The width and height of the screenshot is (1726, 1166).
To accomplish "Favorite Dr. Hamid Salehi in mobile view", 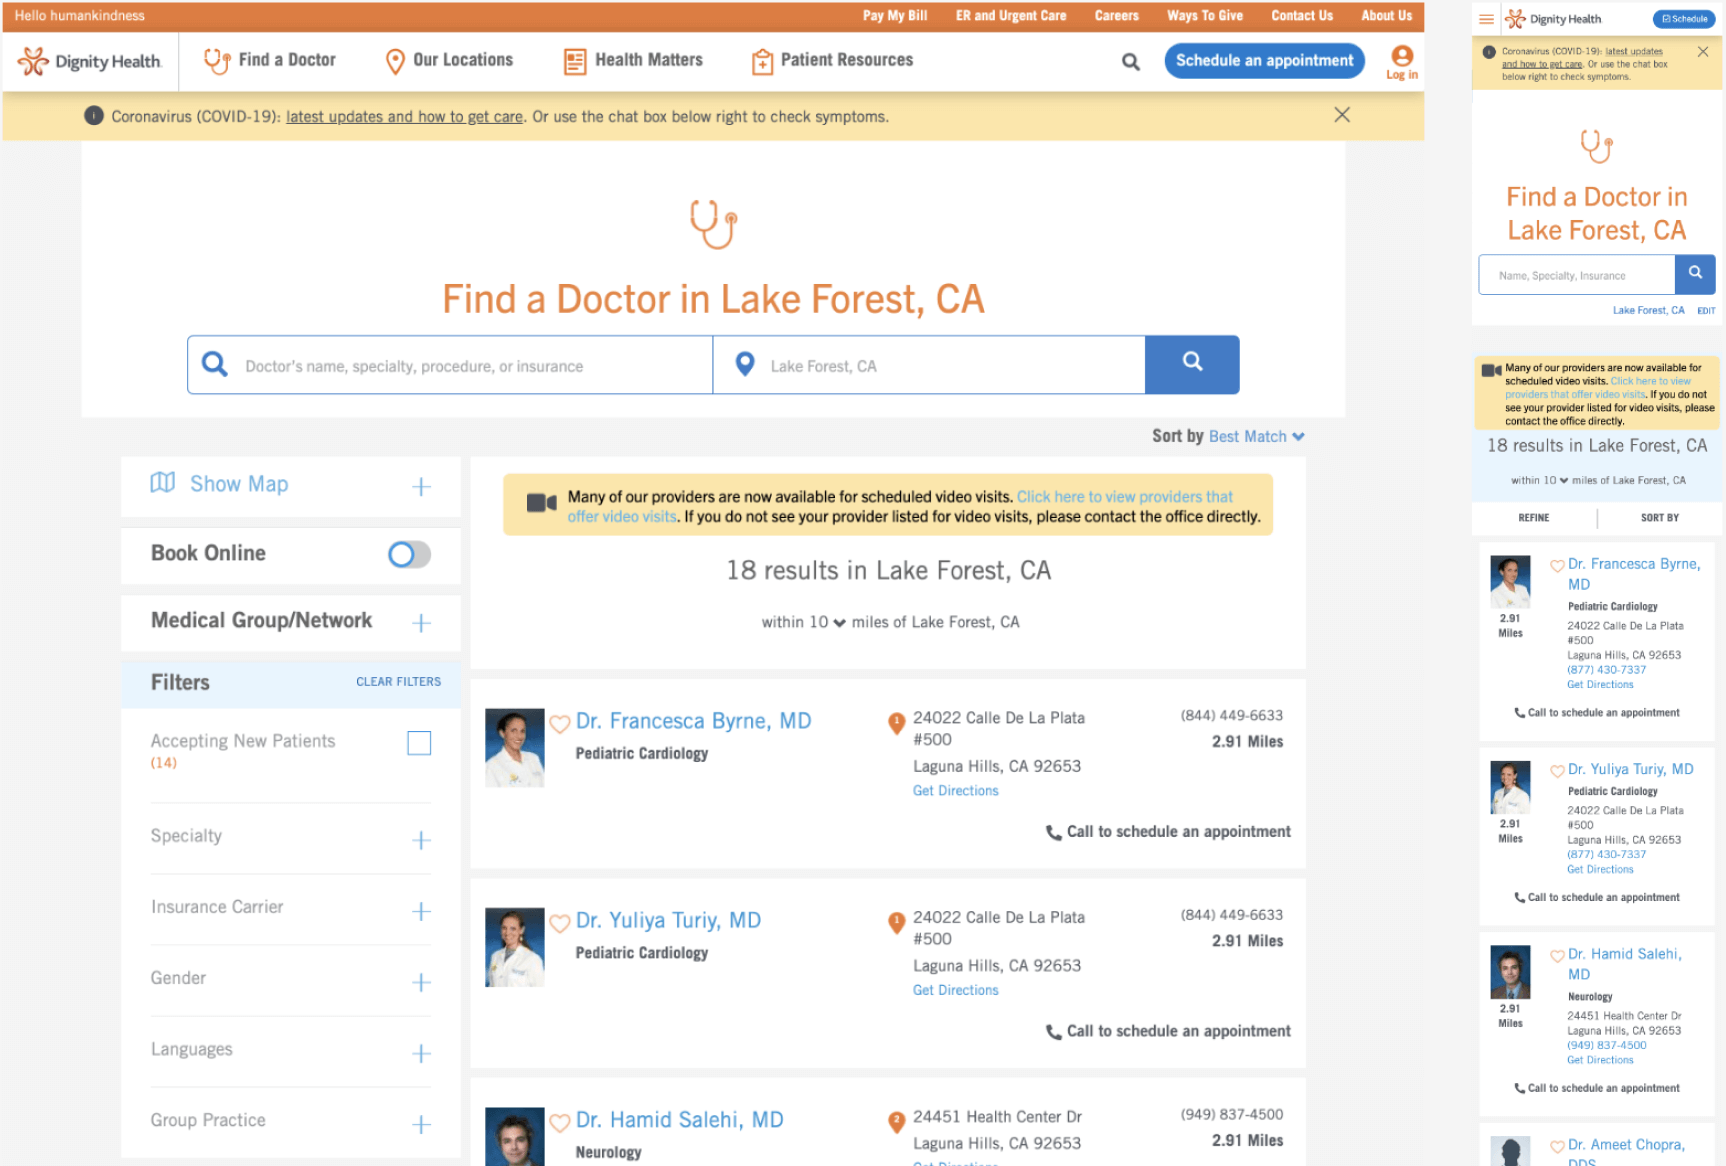I will pos(1557,956).
